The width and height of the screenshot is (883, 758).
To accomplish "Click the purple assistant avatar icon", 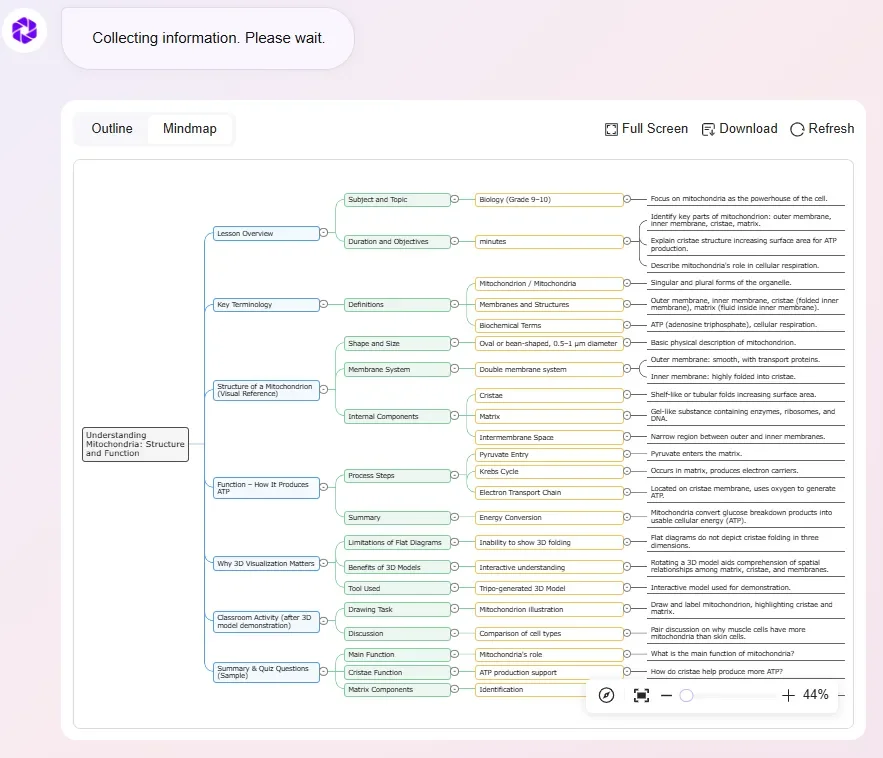I will click(x=24, y=30).
